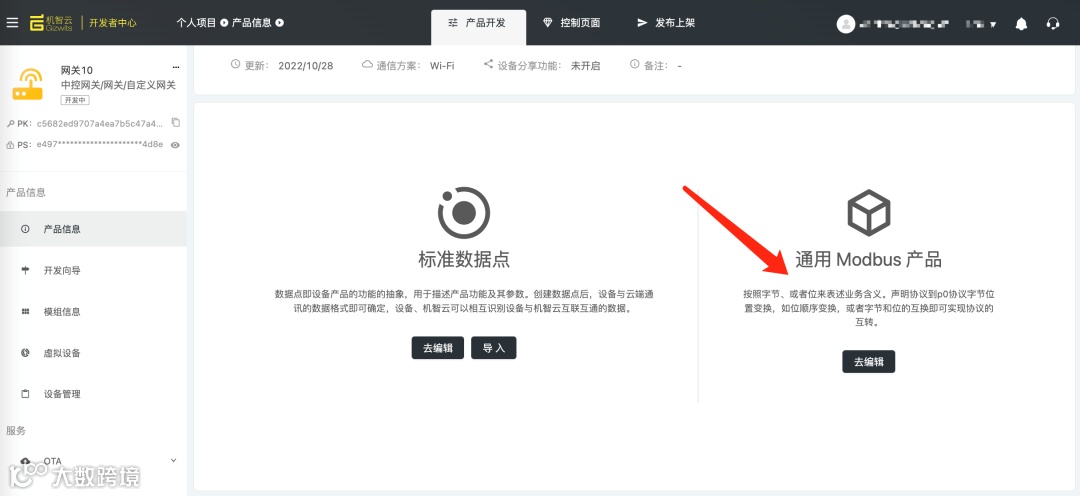
Task: Click the headset support icon
Action: (1052, 23)
